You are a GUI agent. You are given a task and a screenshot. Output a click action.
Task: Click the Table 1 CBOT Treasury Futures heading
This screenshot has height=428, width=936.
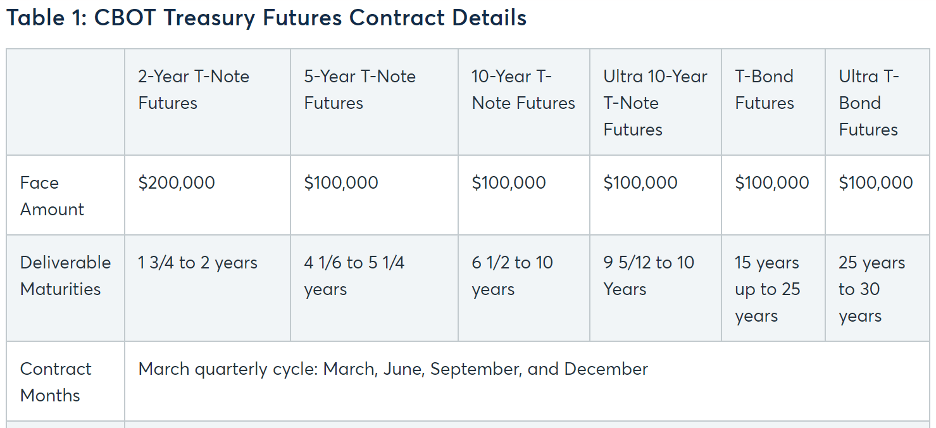tap(267, 18)
